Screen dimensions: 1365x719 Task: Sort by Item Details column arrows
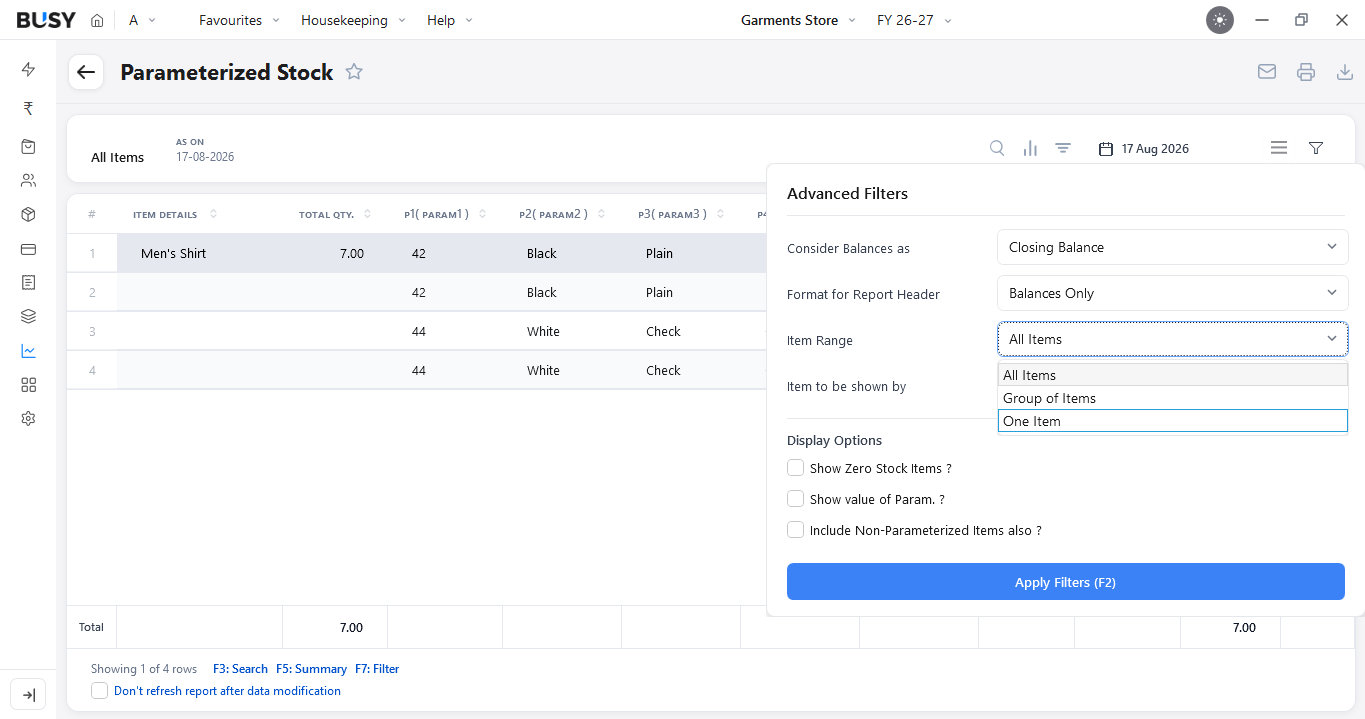[x=213, y=214]
